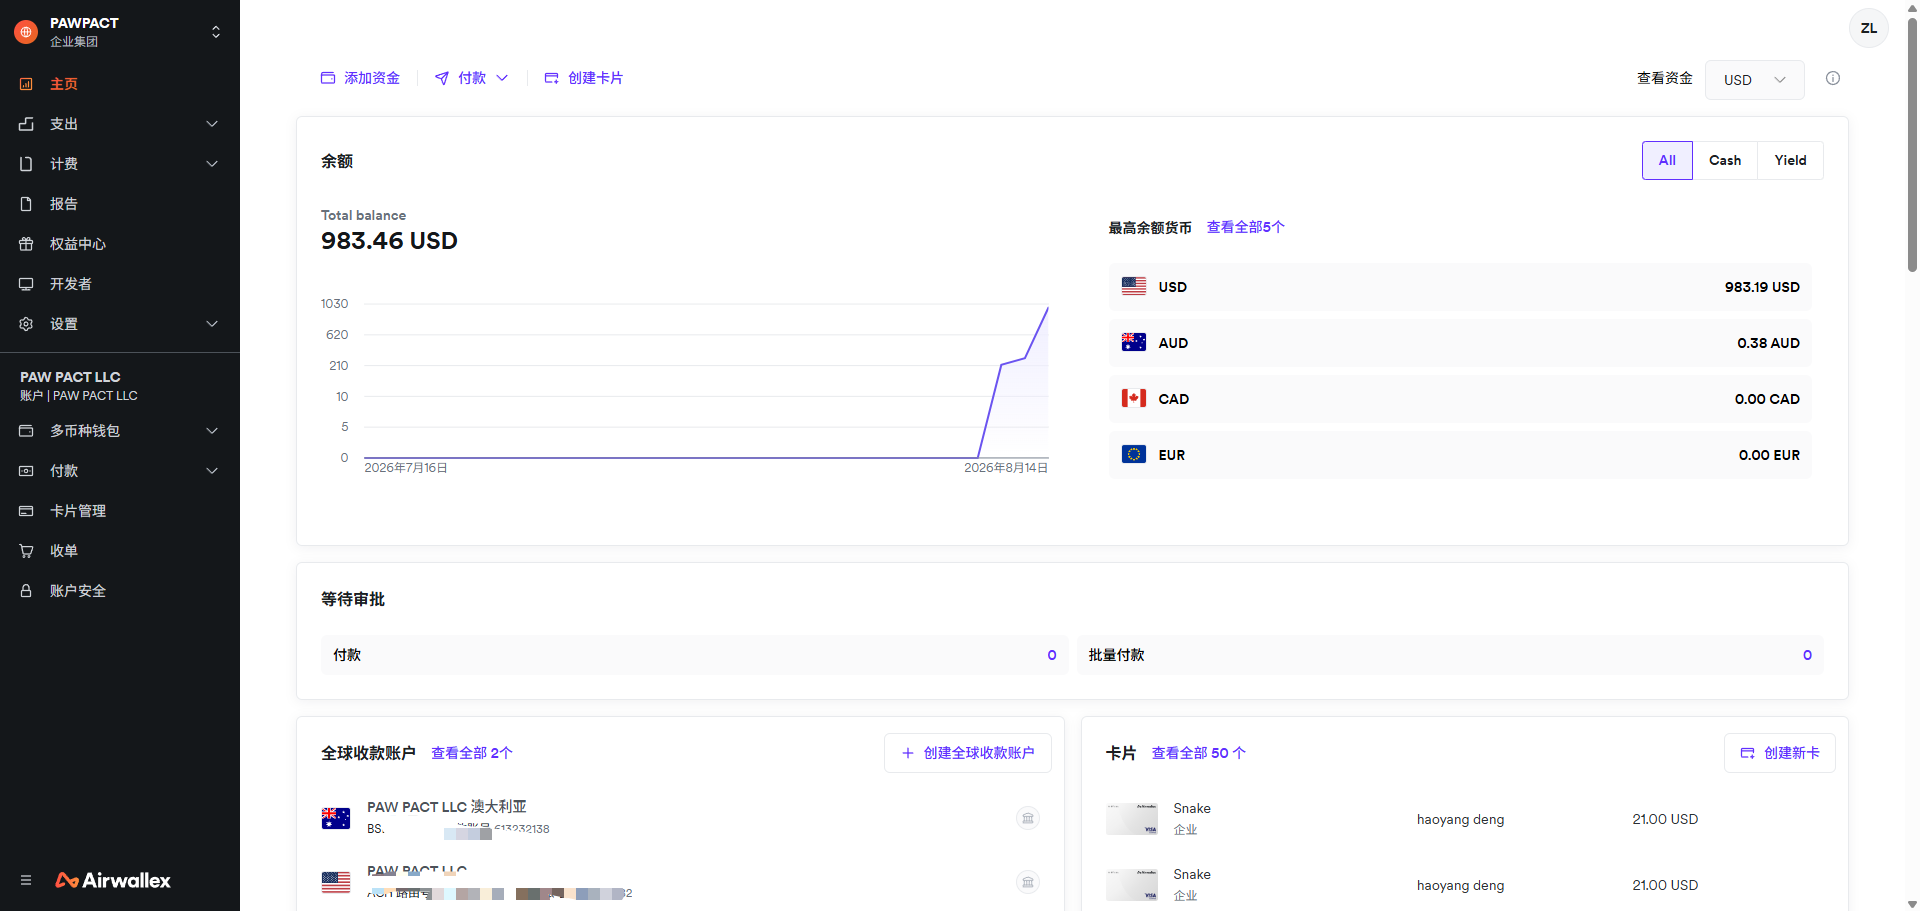Viewport: 1920px width, 911px height.
Task: Open the ZL user avatar
Action: [x=1868, y=28]
